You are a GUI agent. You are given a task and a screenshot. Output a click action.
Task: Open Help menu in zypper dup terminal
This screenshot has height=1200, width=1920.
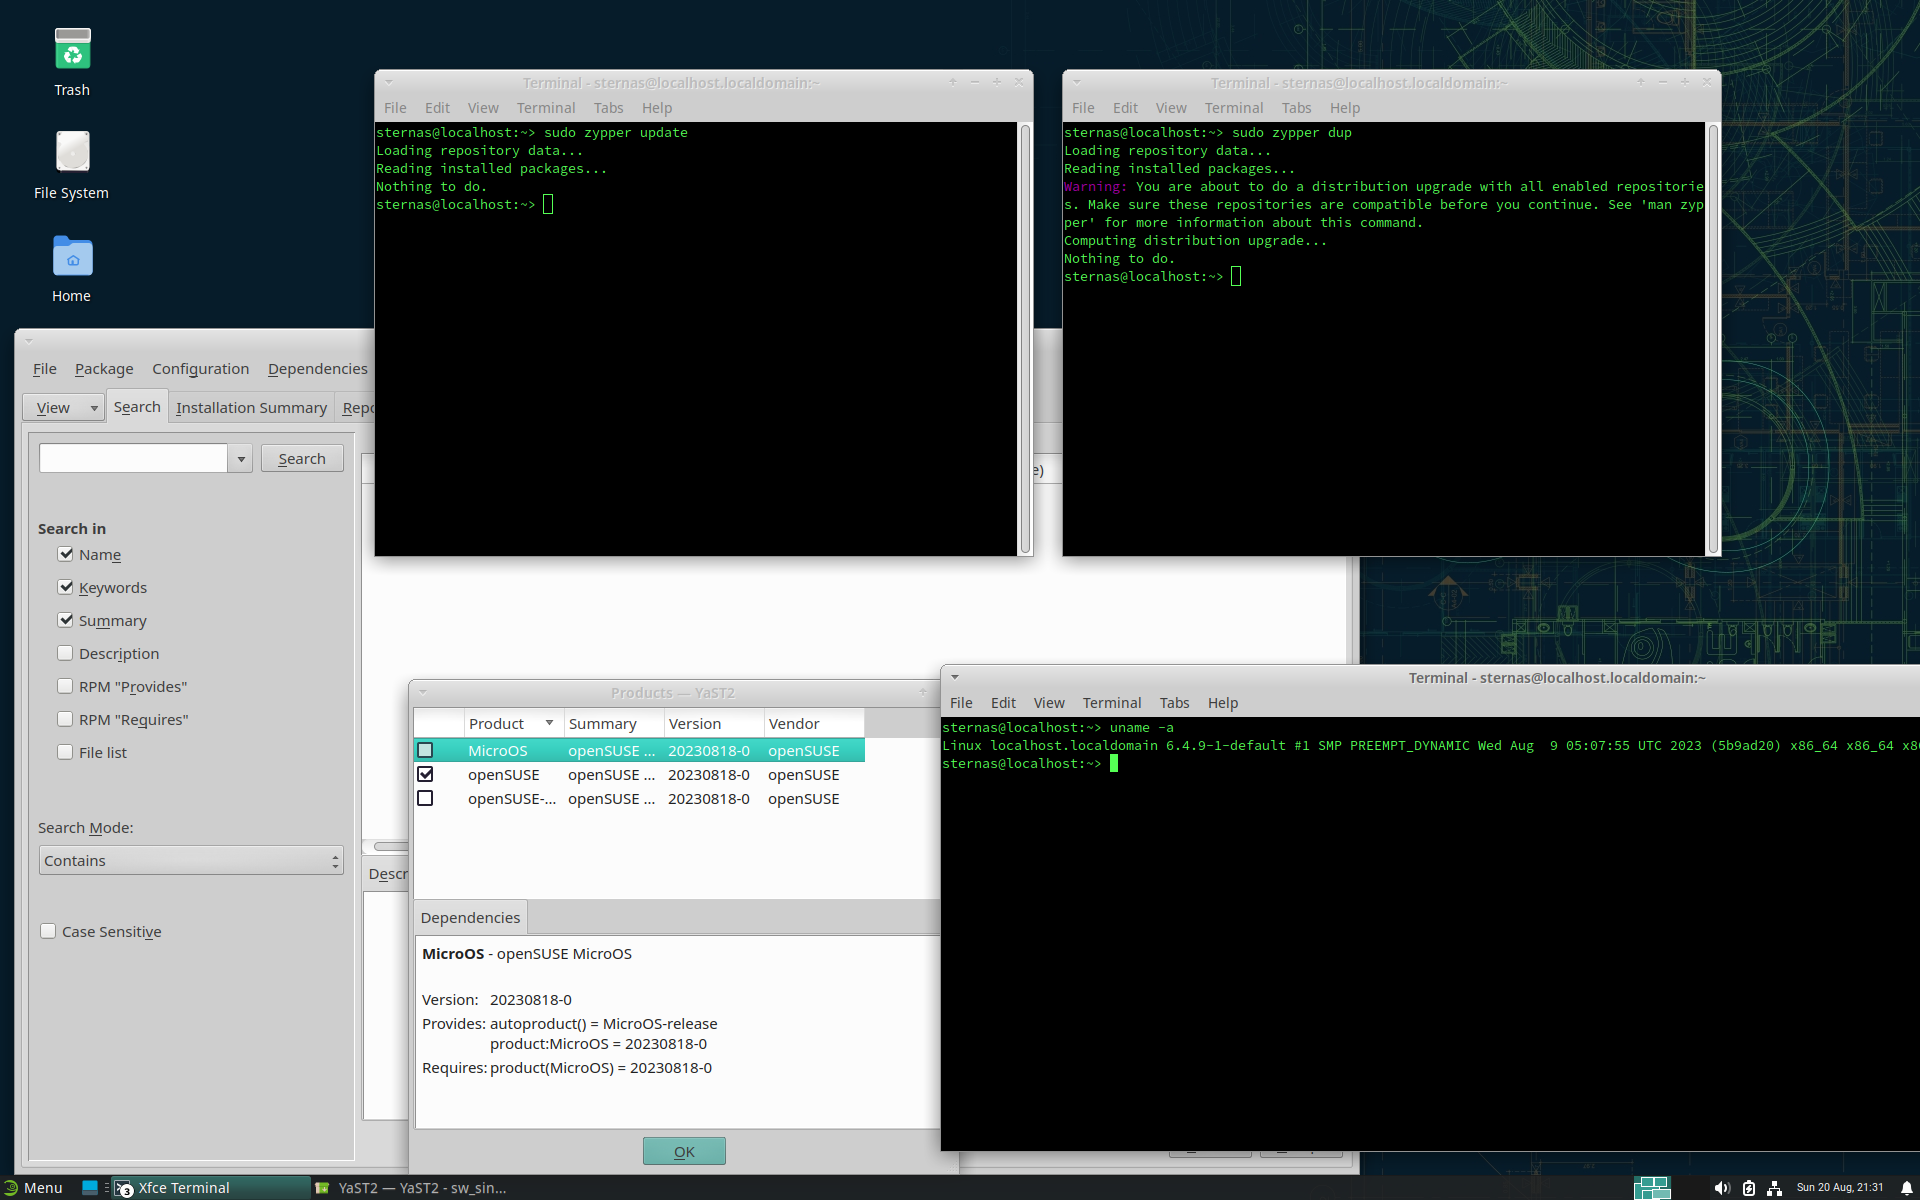[1345, 107]
